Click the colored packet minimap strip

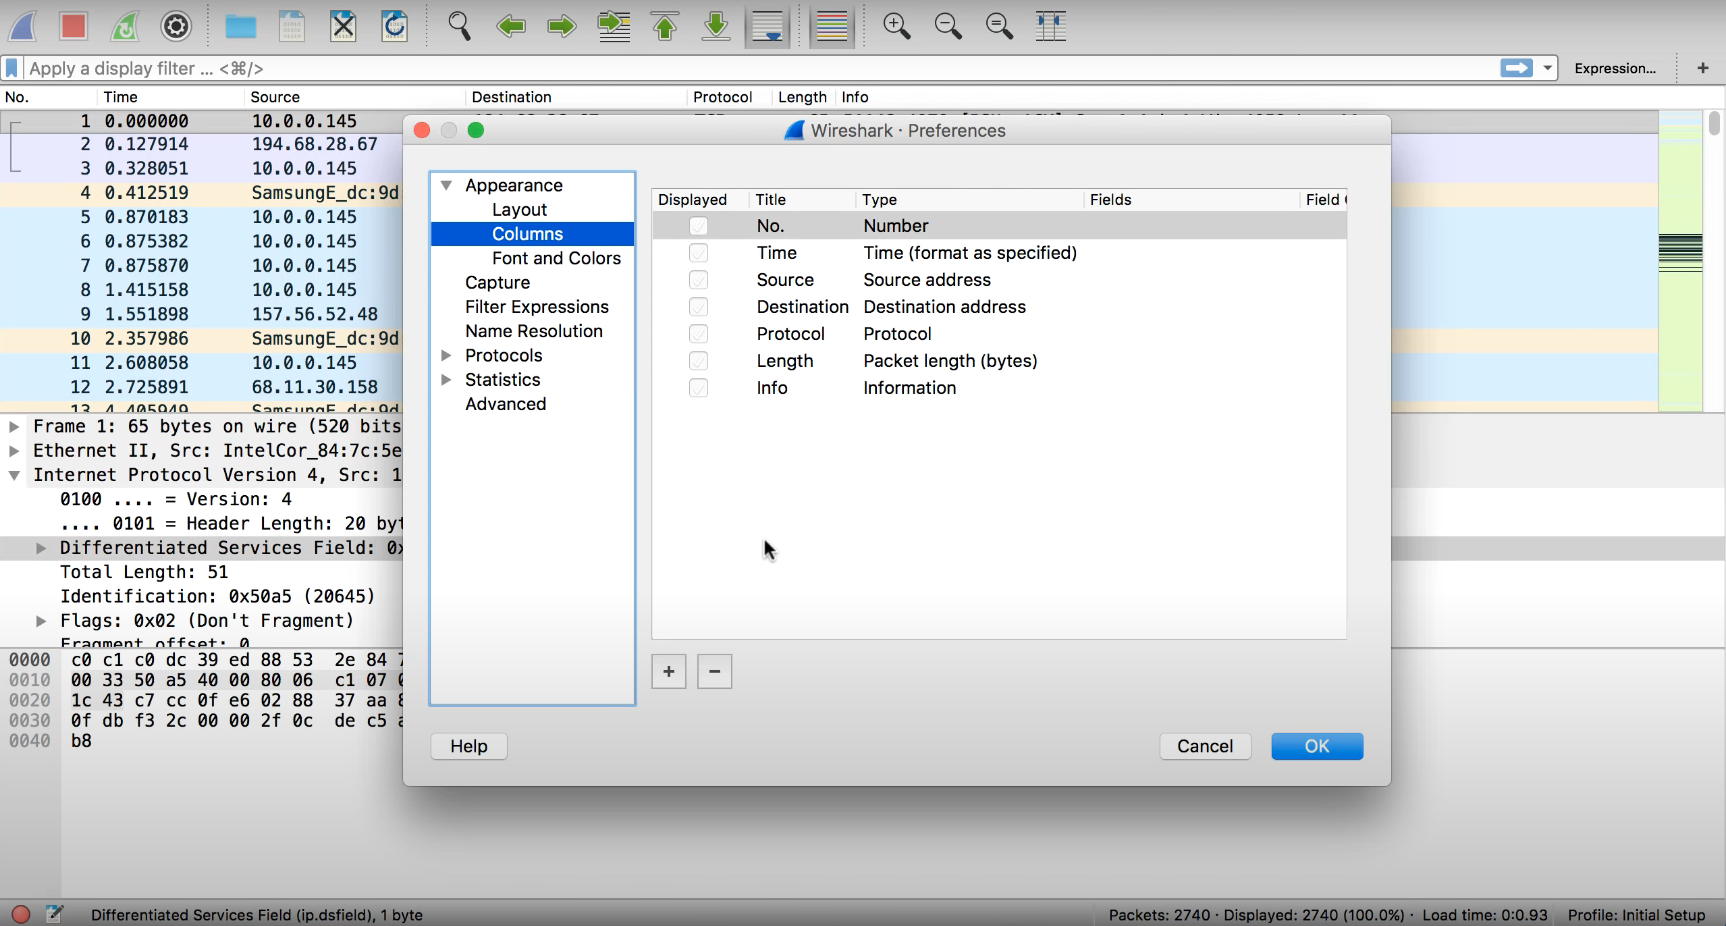[1680, 260]
